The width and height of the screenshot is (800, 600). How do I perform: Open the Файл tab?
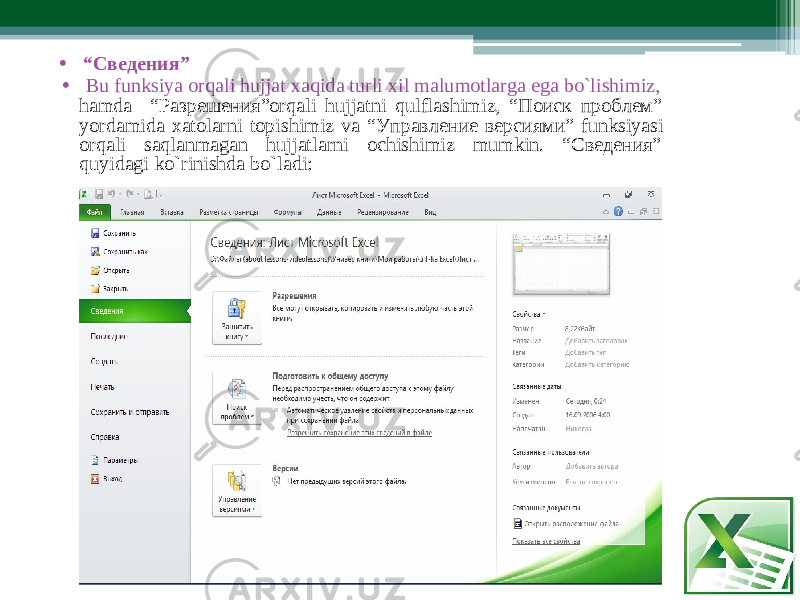click(95, 212)
